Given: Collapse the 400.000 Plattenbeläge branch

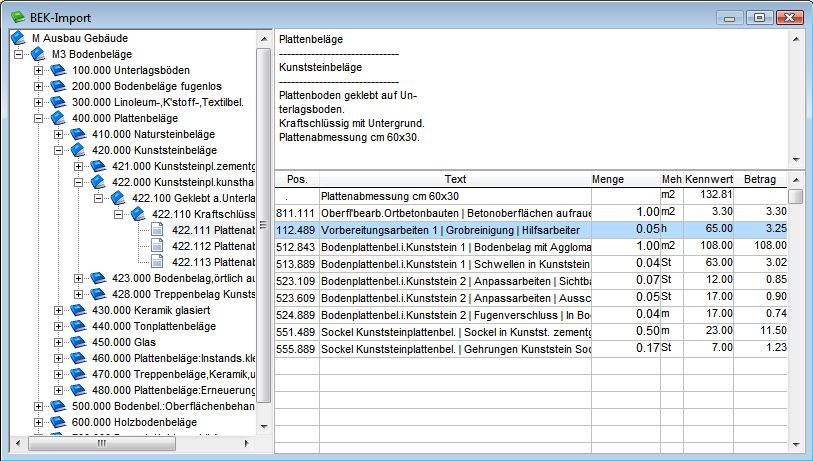Looking at the screenshot, I should (38, 118).
